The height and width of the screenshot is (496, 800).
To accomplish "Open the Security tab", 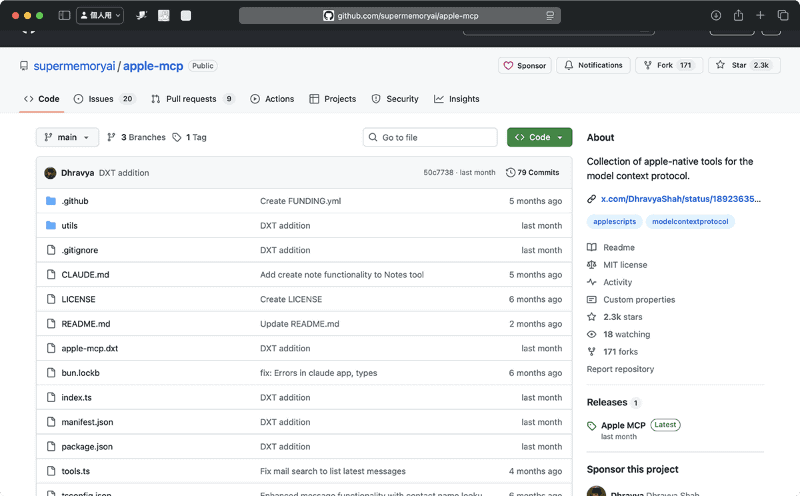I will pyautogui.click(x=395, y=99).
